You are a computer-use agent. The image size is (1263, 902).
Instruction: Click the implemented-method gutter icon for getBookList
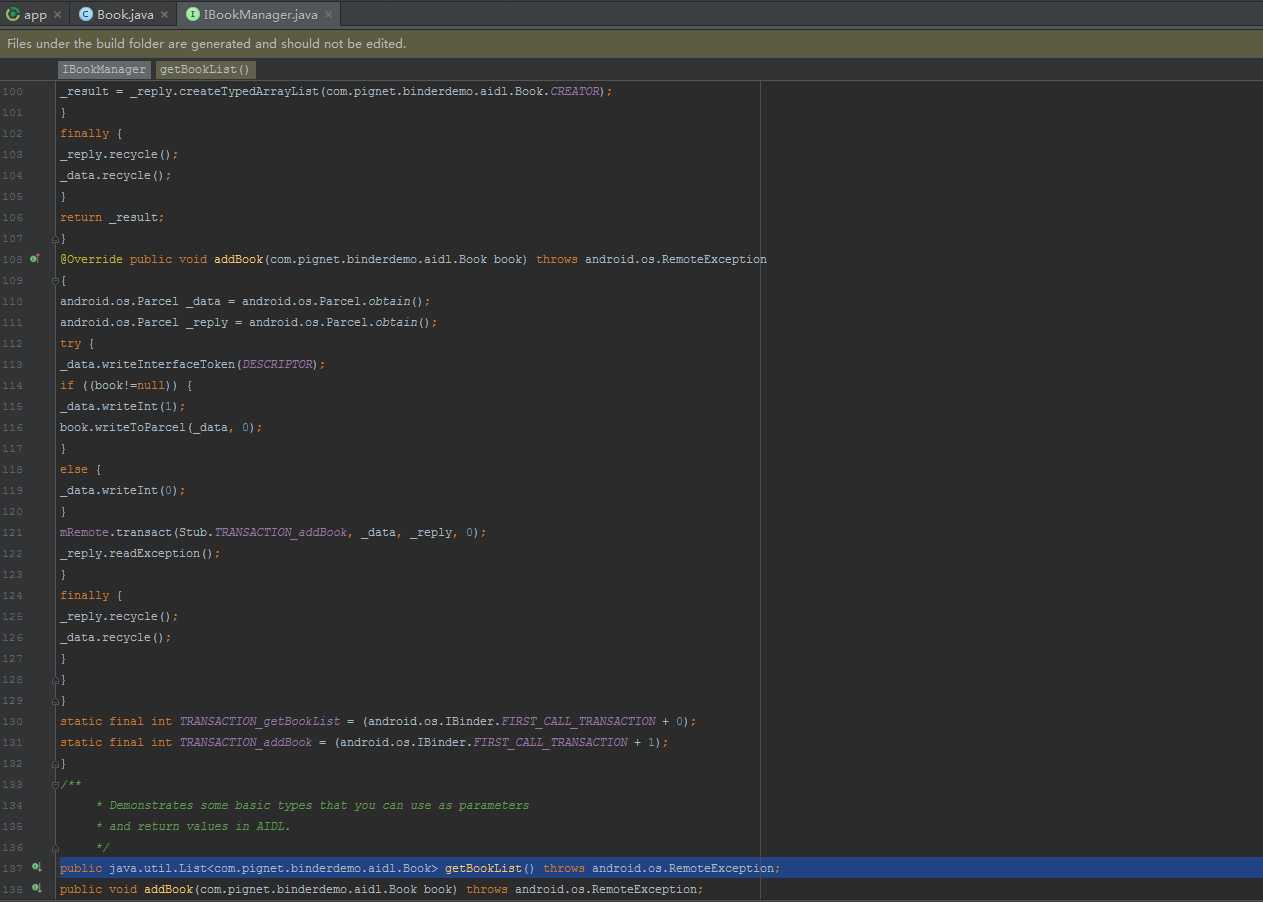click(36, 868)
